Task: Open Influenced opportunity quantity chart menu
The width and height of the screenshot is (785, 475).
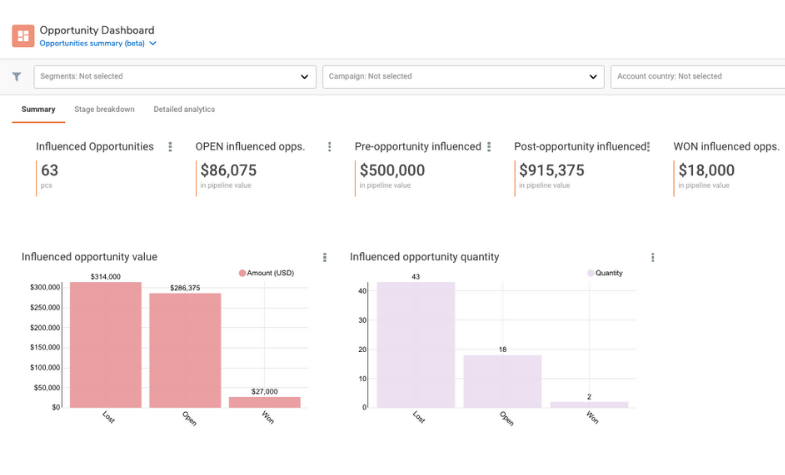Action: 653,257
